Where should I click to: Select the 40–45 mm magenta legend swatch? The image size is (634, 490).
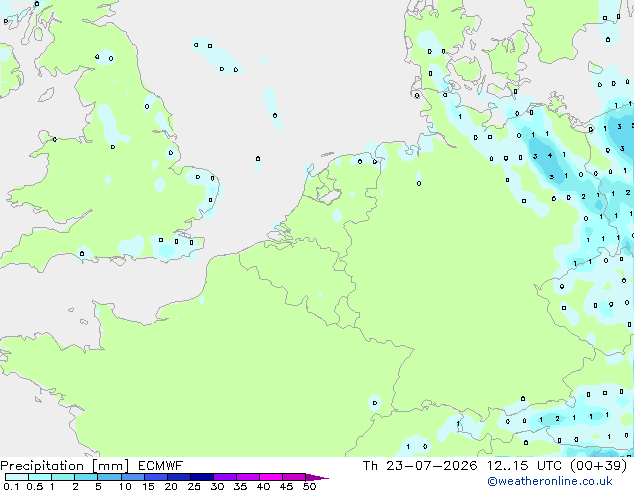271,477
